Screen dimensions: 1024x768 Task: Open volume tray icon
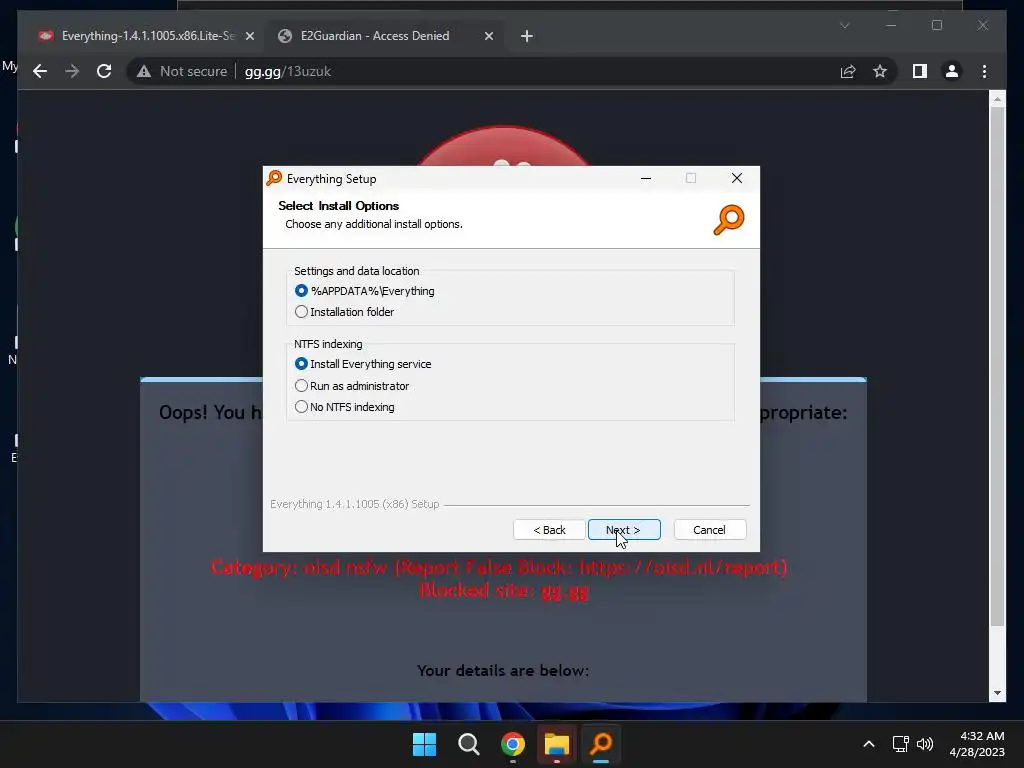click(925, 744)
